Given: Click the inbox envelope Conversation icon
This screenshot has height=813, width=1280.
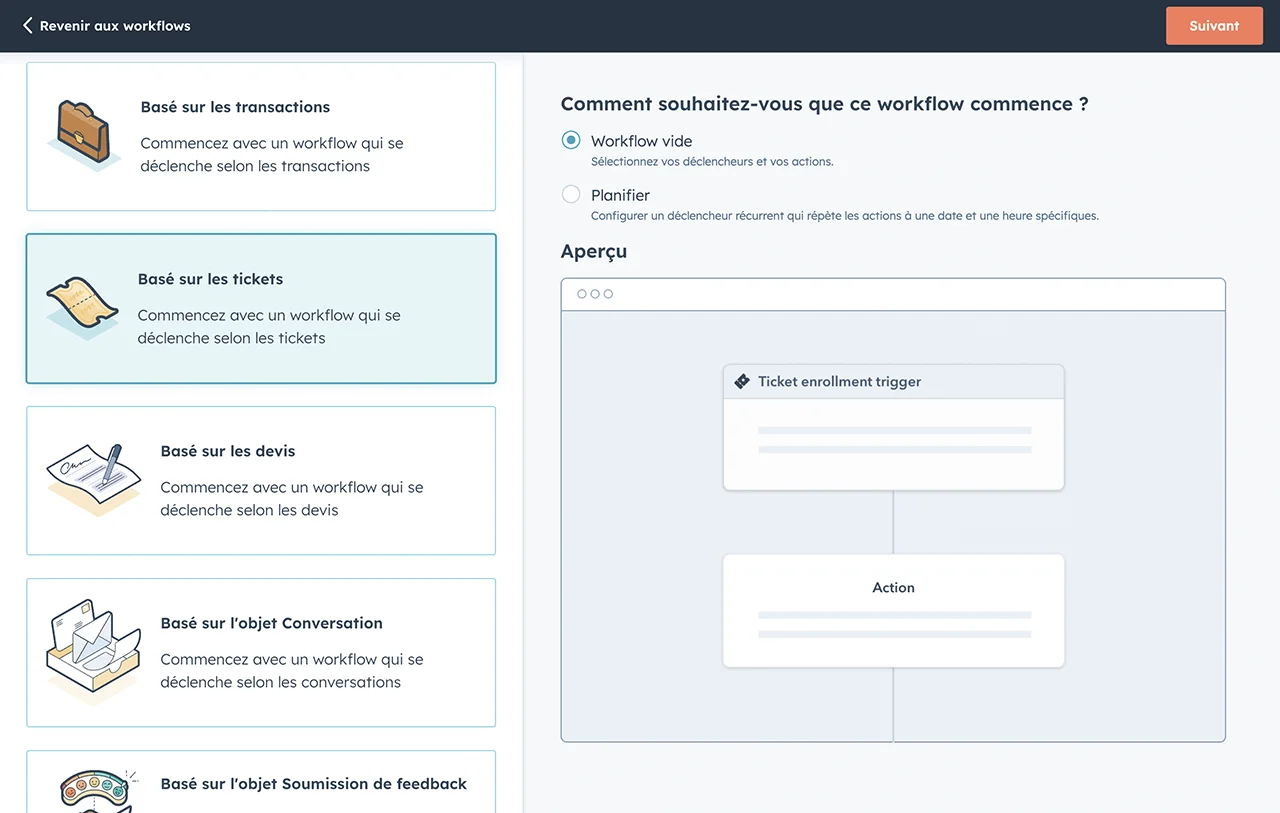Looking at the screenshot, I should (93, 651).
